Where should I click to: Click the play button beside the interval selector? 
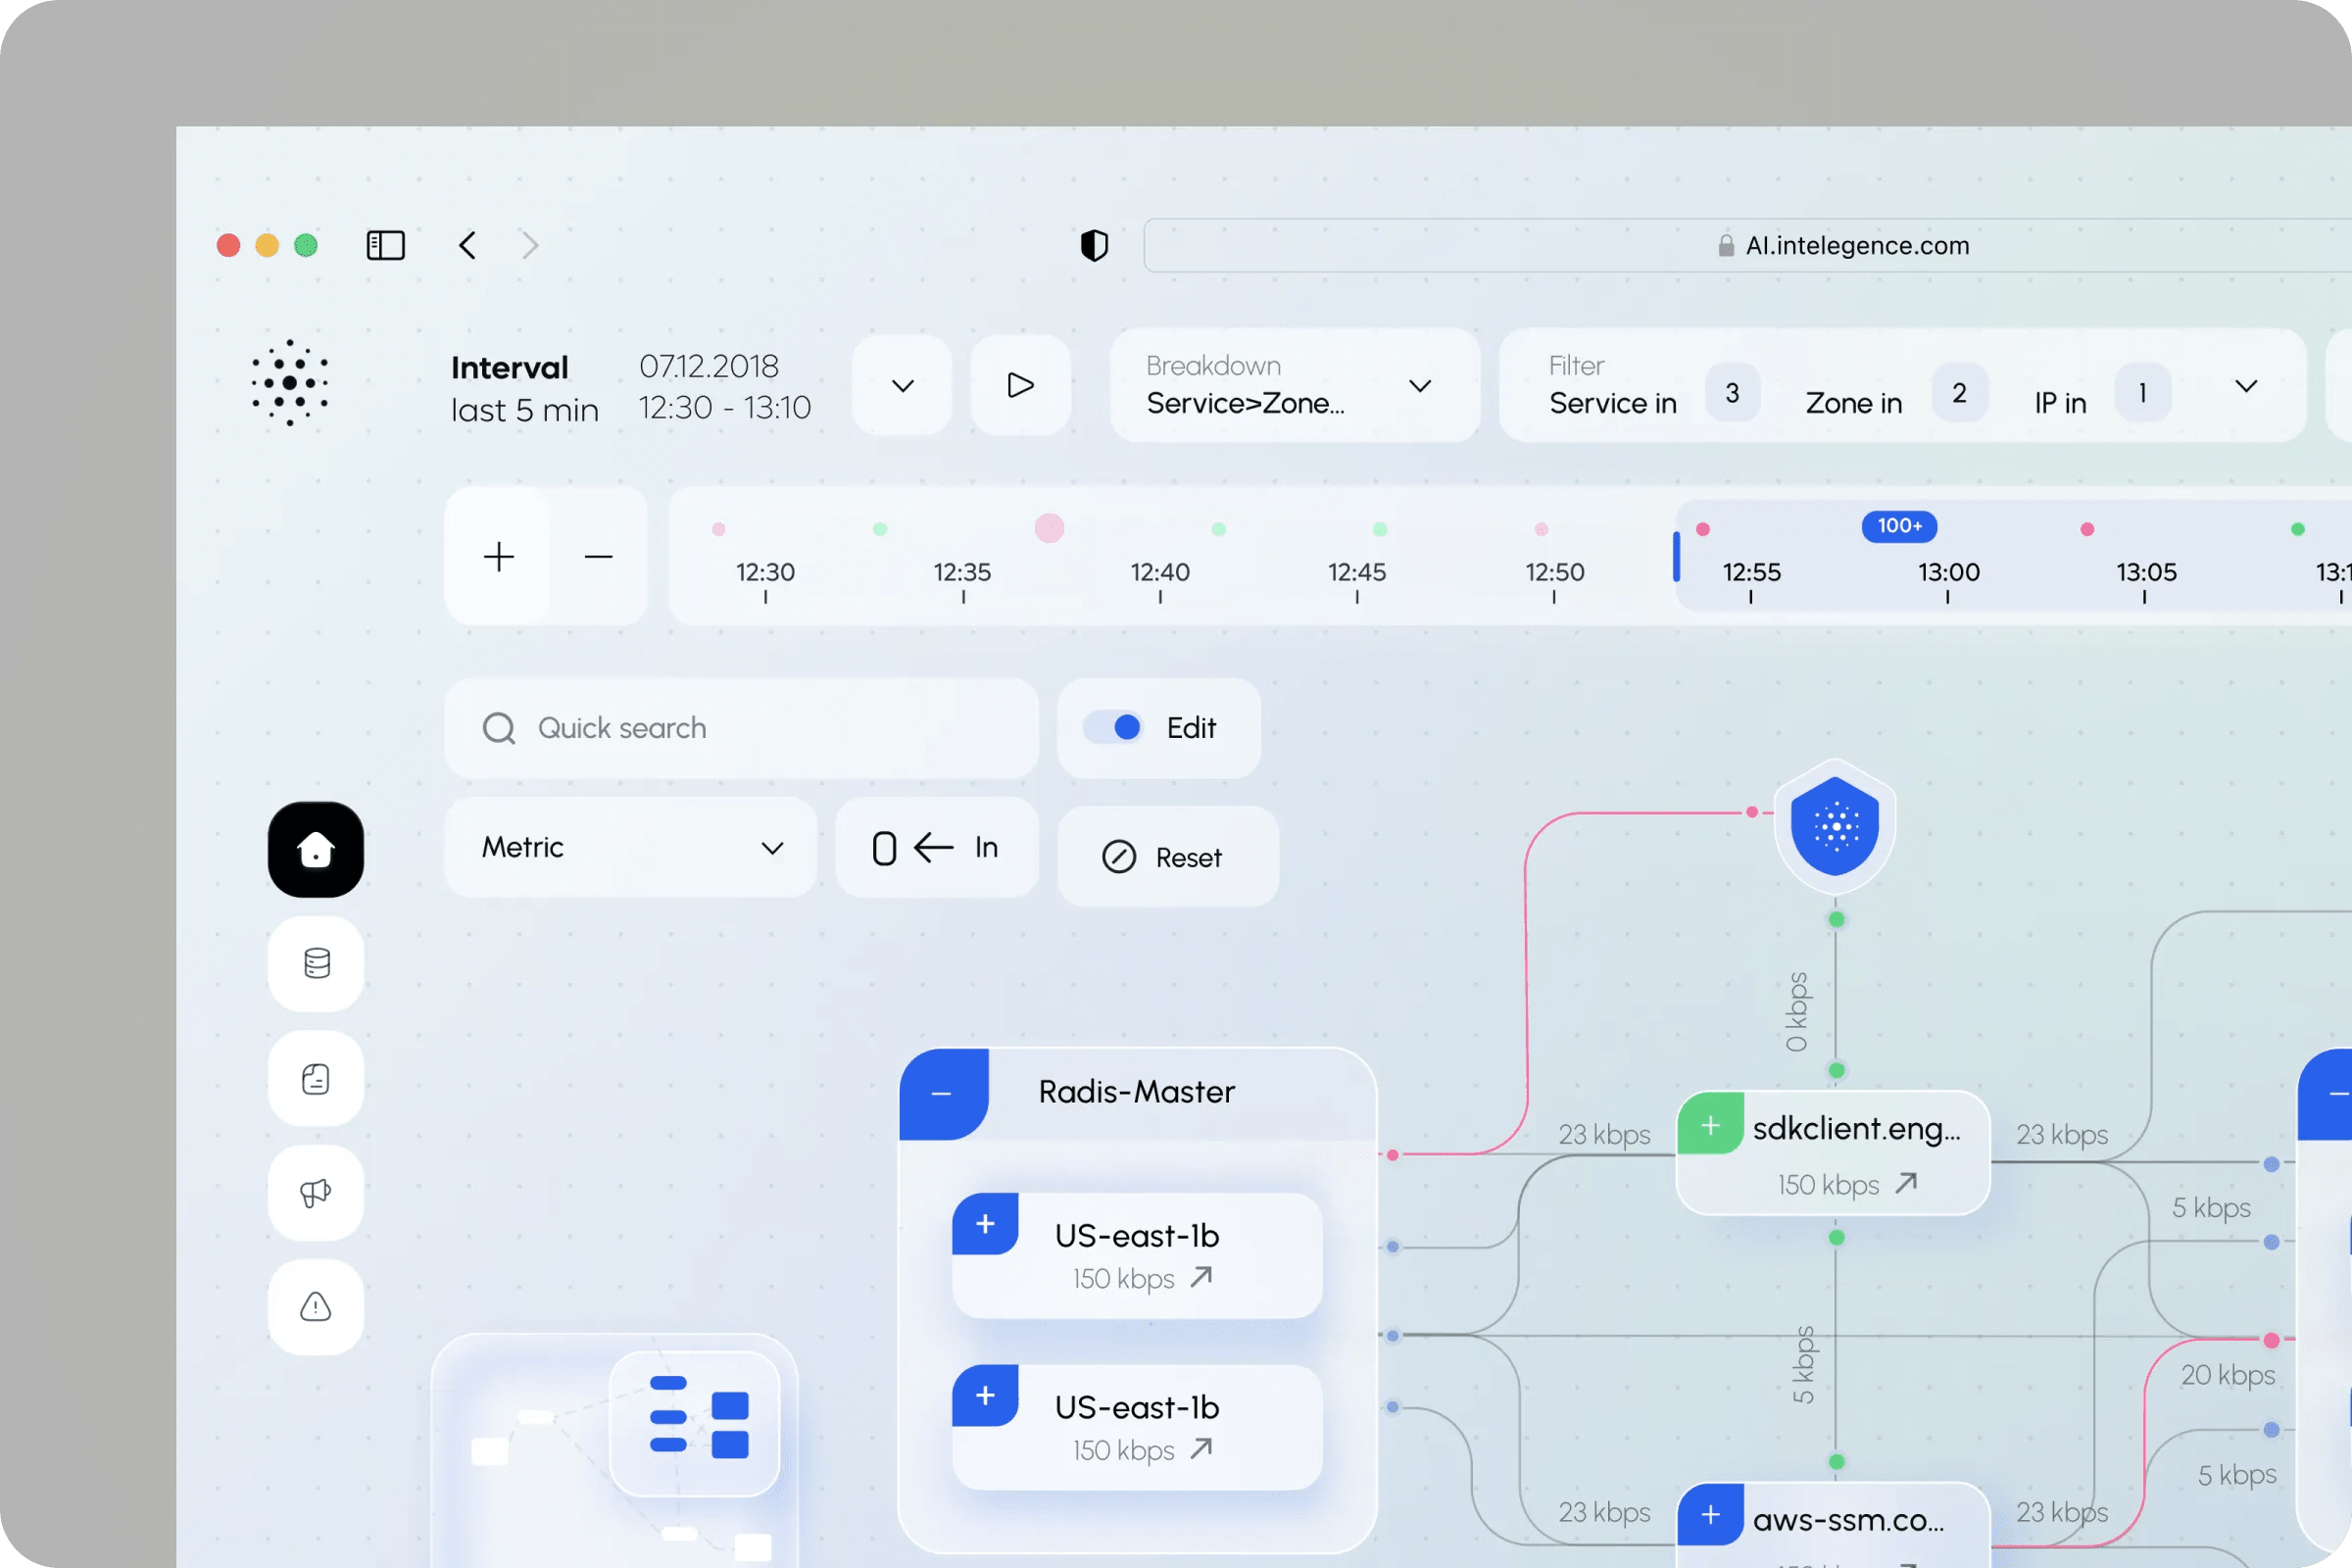[1019, 385]
